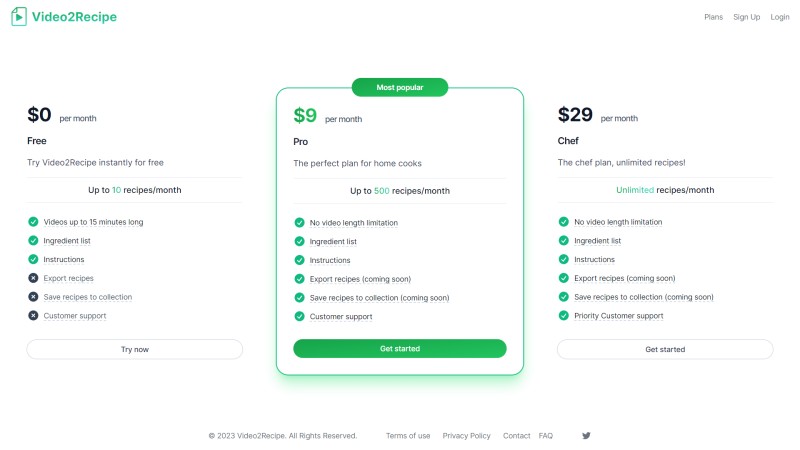Go to Sign Up in top navigation

tap(746, 17)
